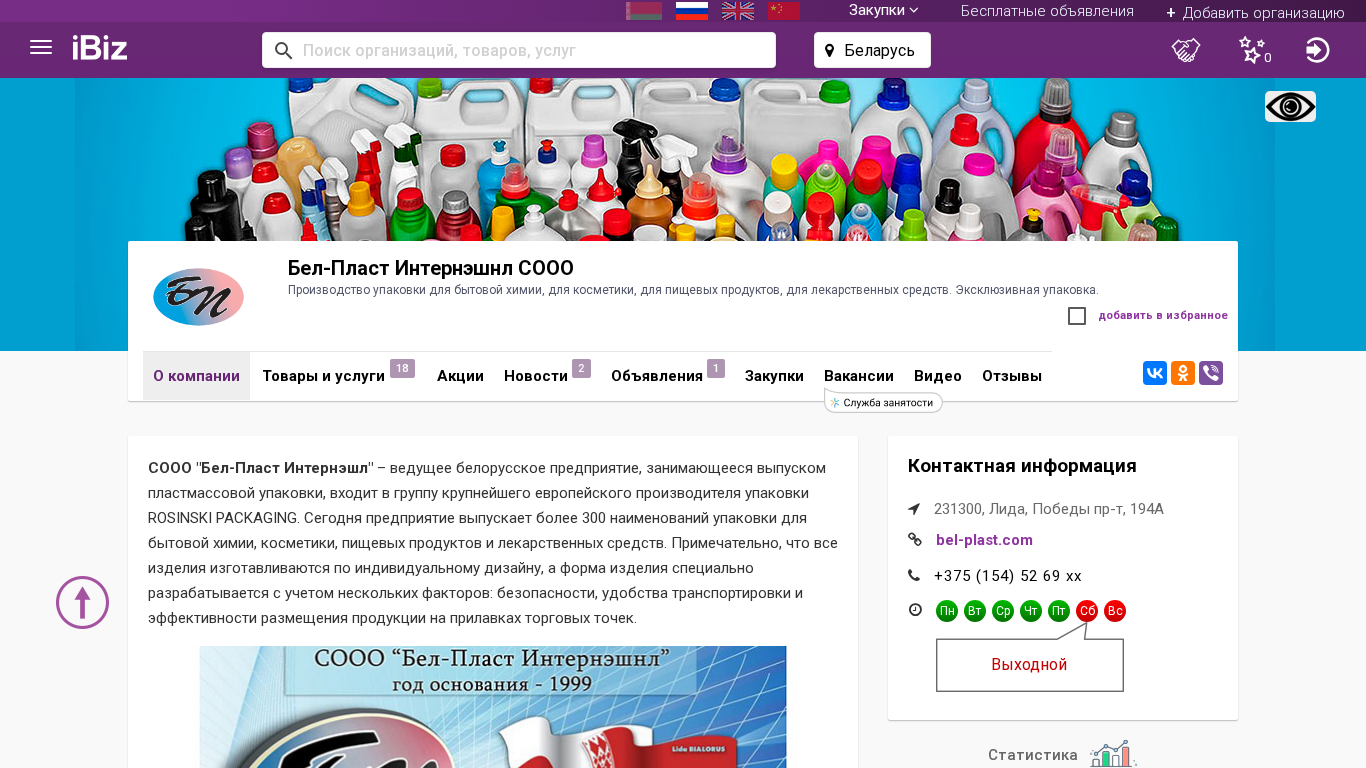Select Saturday (Сб) schedule circle
The width and height of the screenshot is (1366, 768).
1087,611
